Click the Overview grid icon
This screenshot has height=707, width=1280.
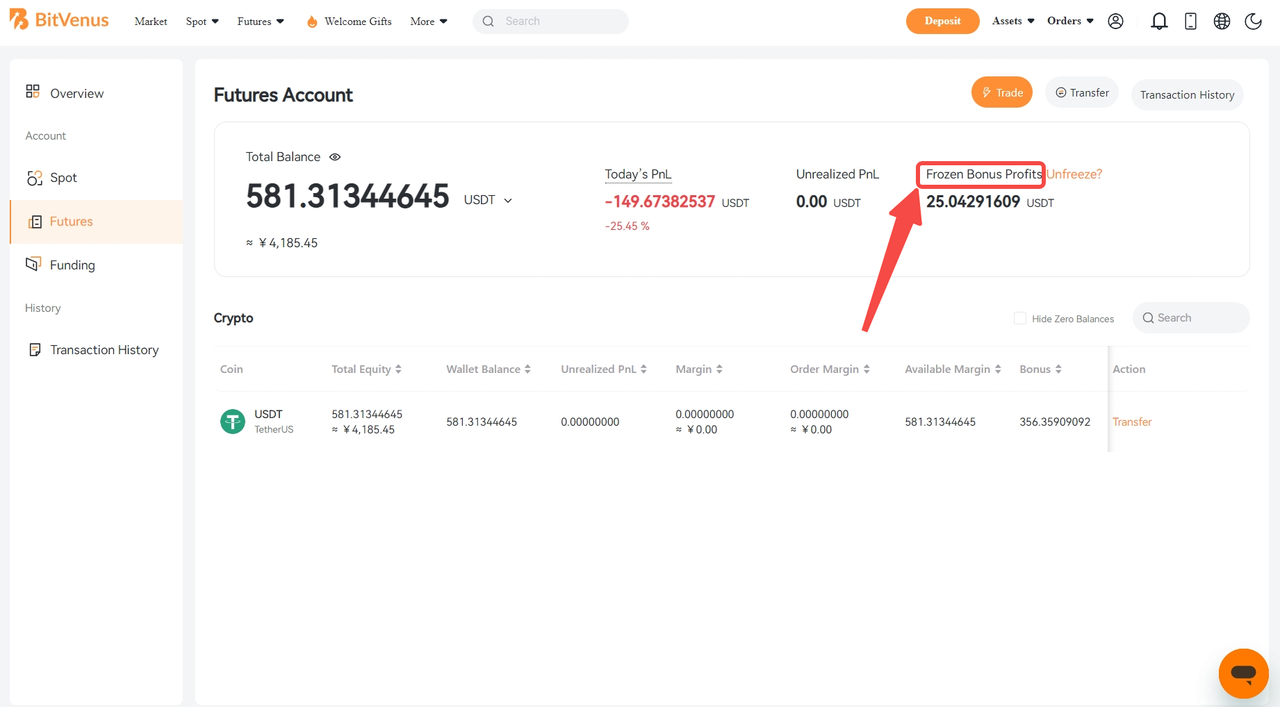[33, 92]
